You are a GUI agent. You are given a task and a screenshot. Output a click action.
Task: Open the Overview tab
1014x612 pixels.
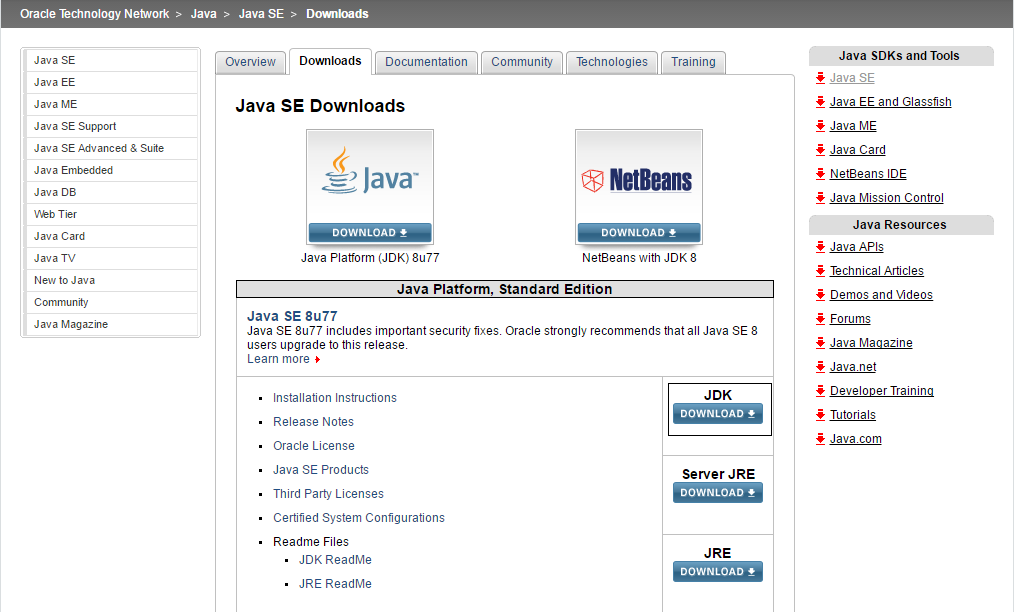click(250, 62)
